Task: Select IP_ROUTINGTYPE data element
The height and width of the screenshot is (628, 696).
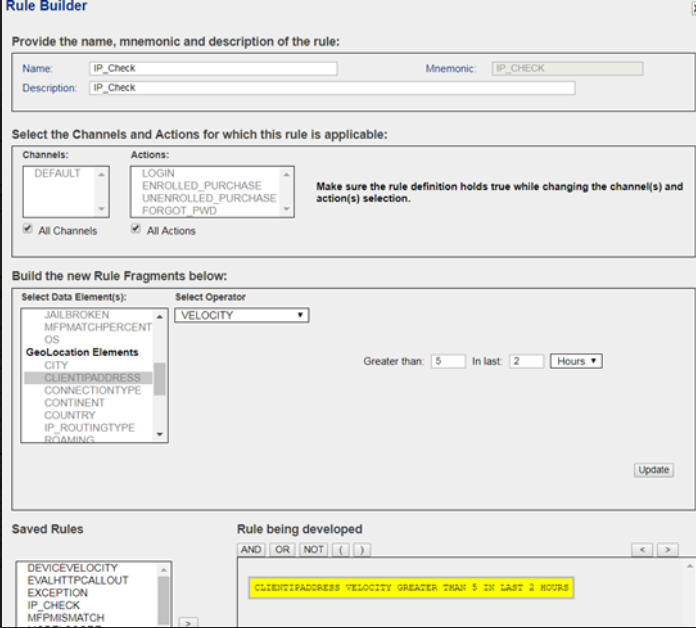Action: (x=89, y=427)
